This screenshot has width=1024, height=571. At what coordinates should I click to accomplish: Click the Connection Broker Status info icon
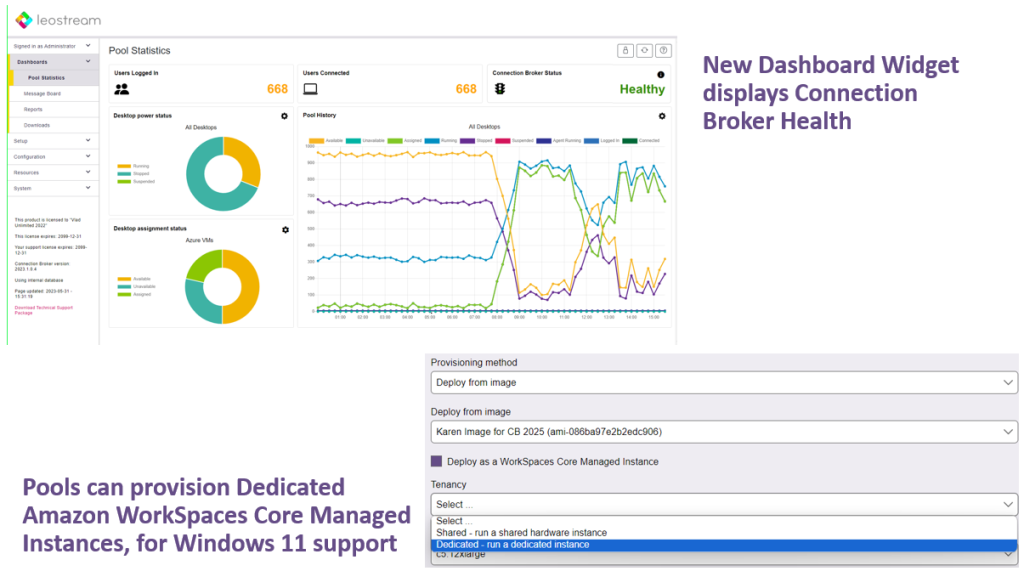(660, 74)
